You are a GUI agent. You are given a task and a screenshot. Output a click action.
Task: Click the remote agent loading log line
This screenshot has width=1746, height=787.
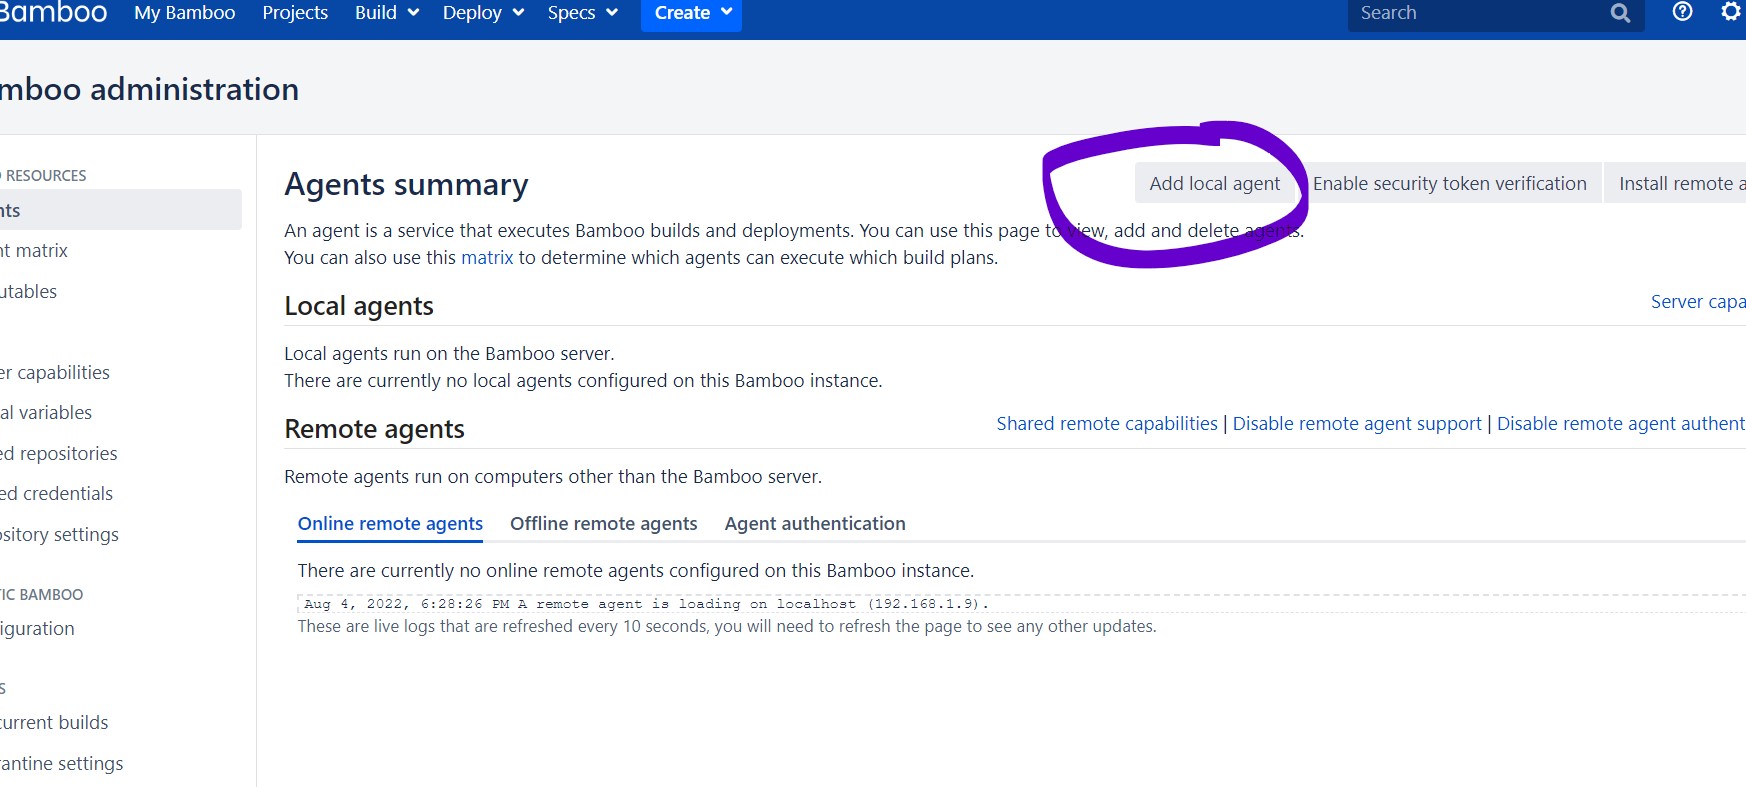pos(646,603)
